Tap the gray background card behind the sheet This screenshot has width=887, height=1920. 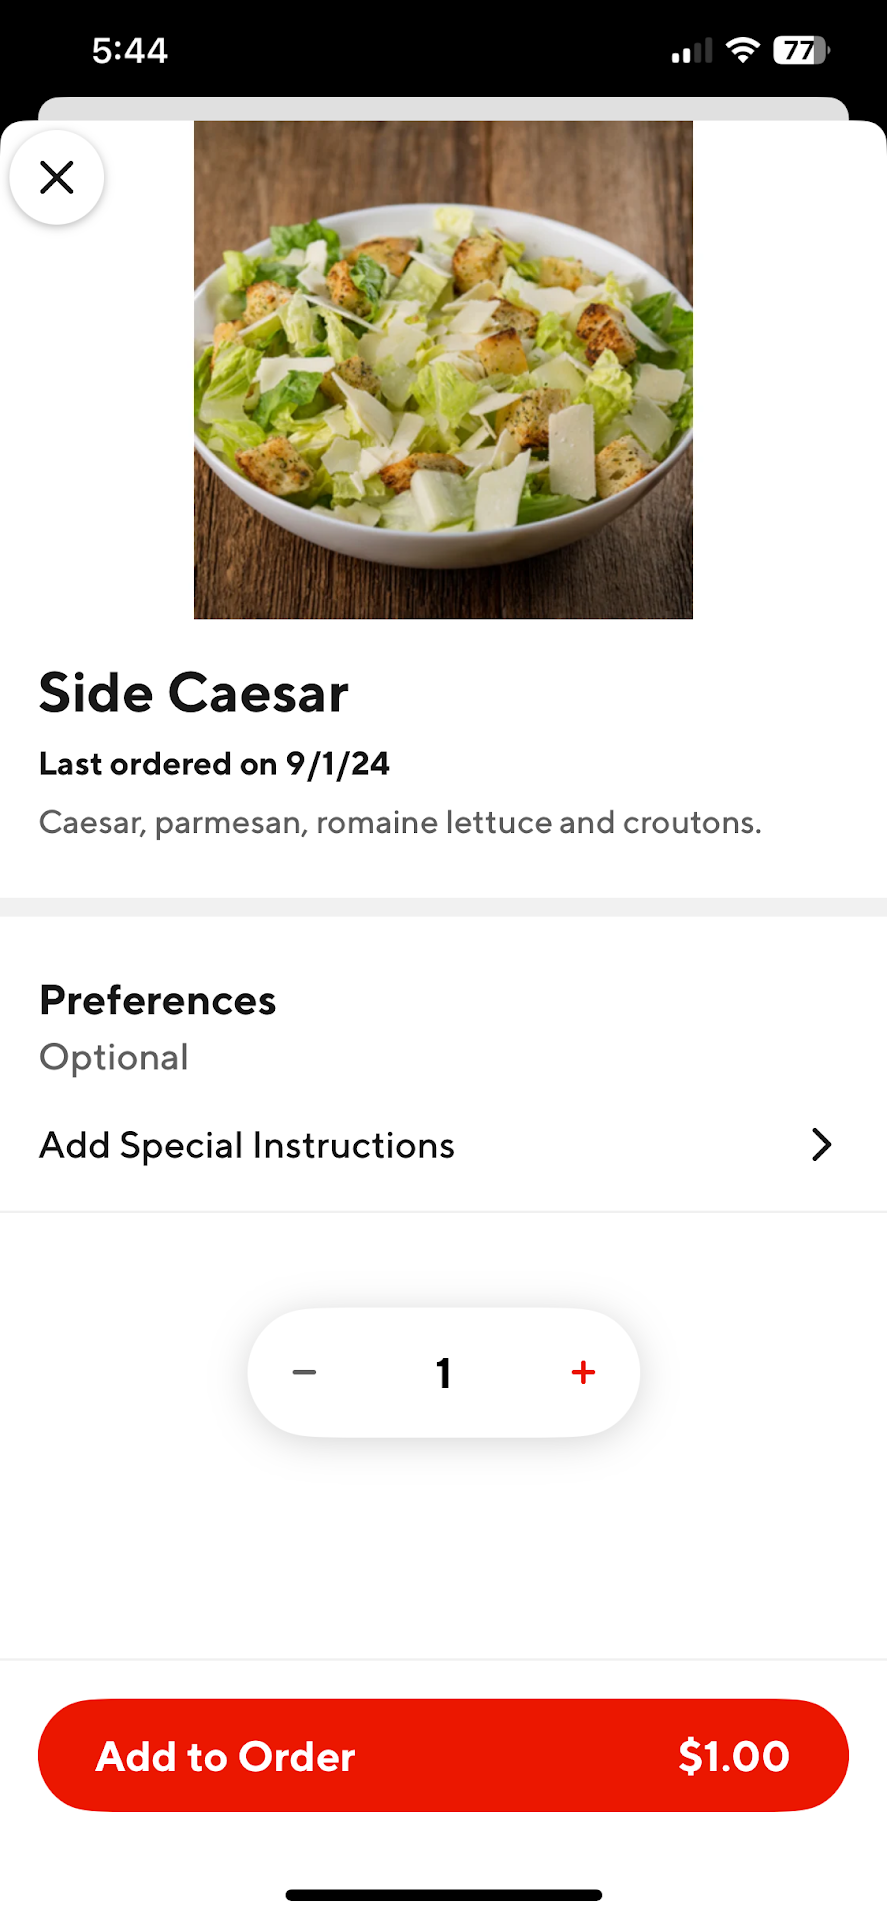click(443, 108)
